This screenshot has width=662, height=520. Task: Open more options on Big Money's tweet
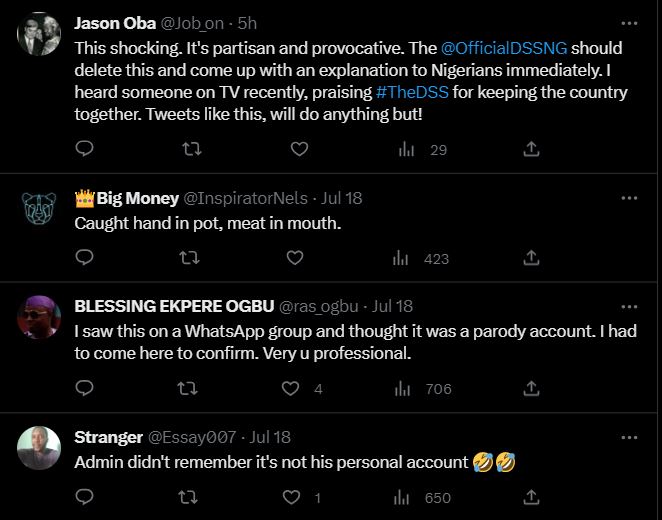click(628, 198)
